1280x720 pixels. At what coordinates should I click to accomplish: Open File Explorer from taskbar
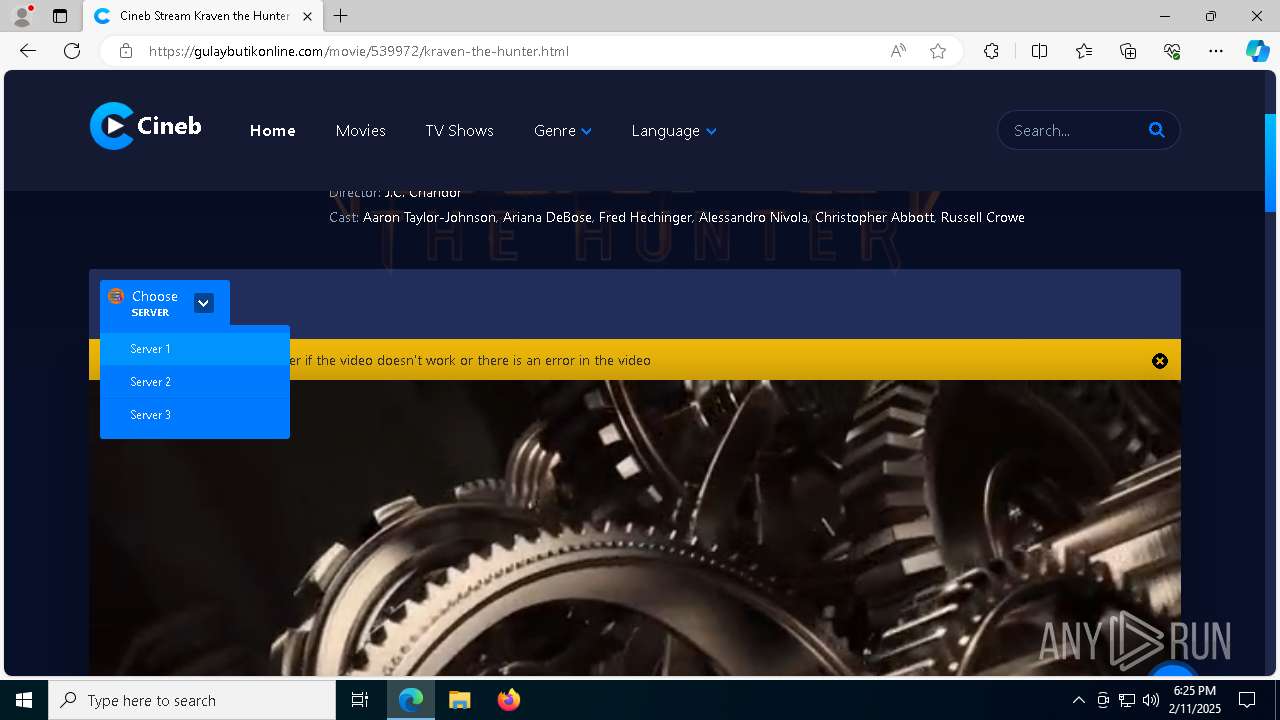460,700
